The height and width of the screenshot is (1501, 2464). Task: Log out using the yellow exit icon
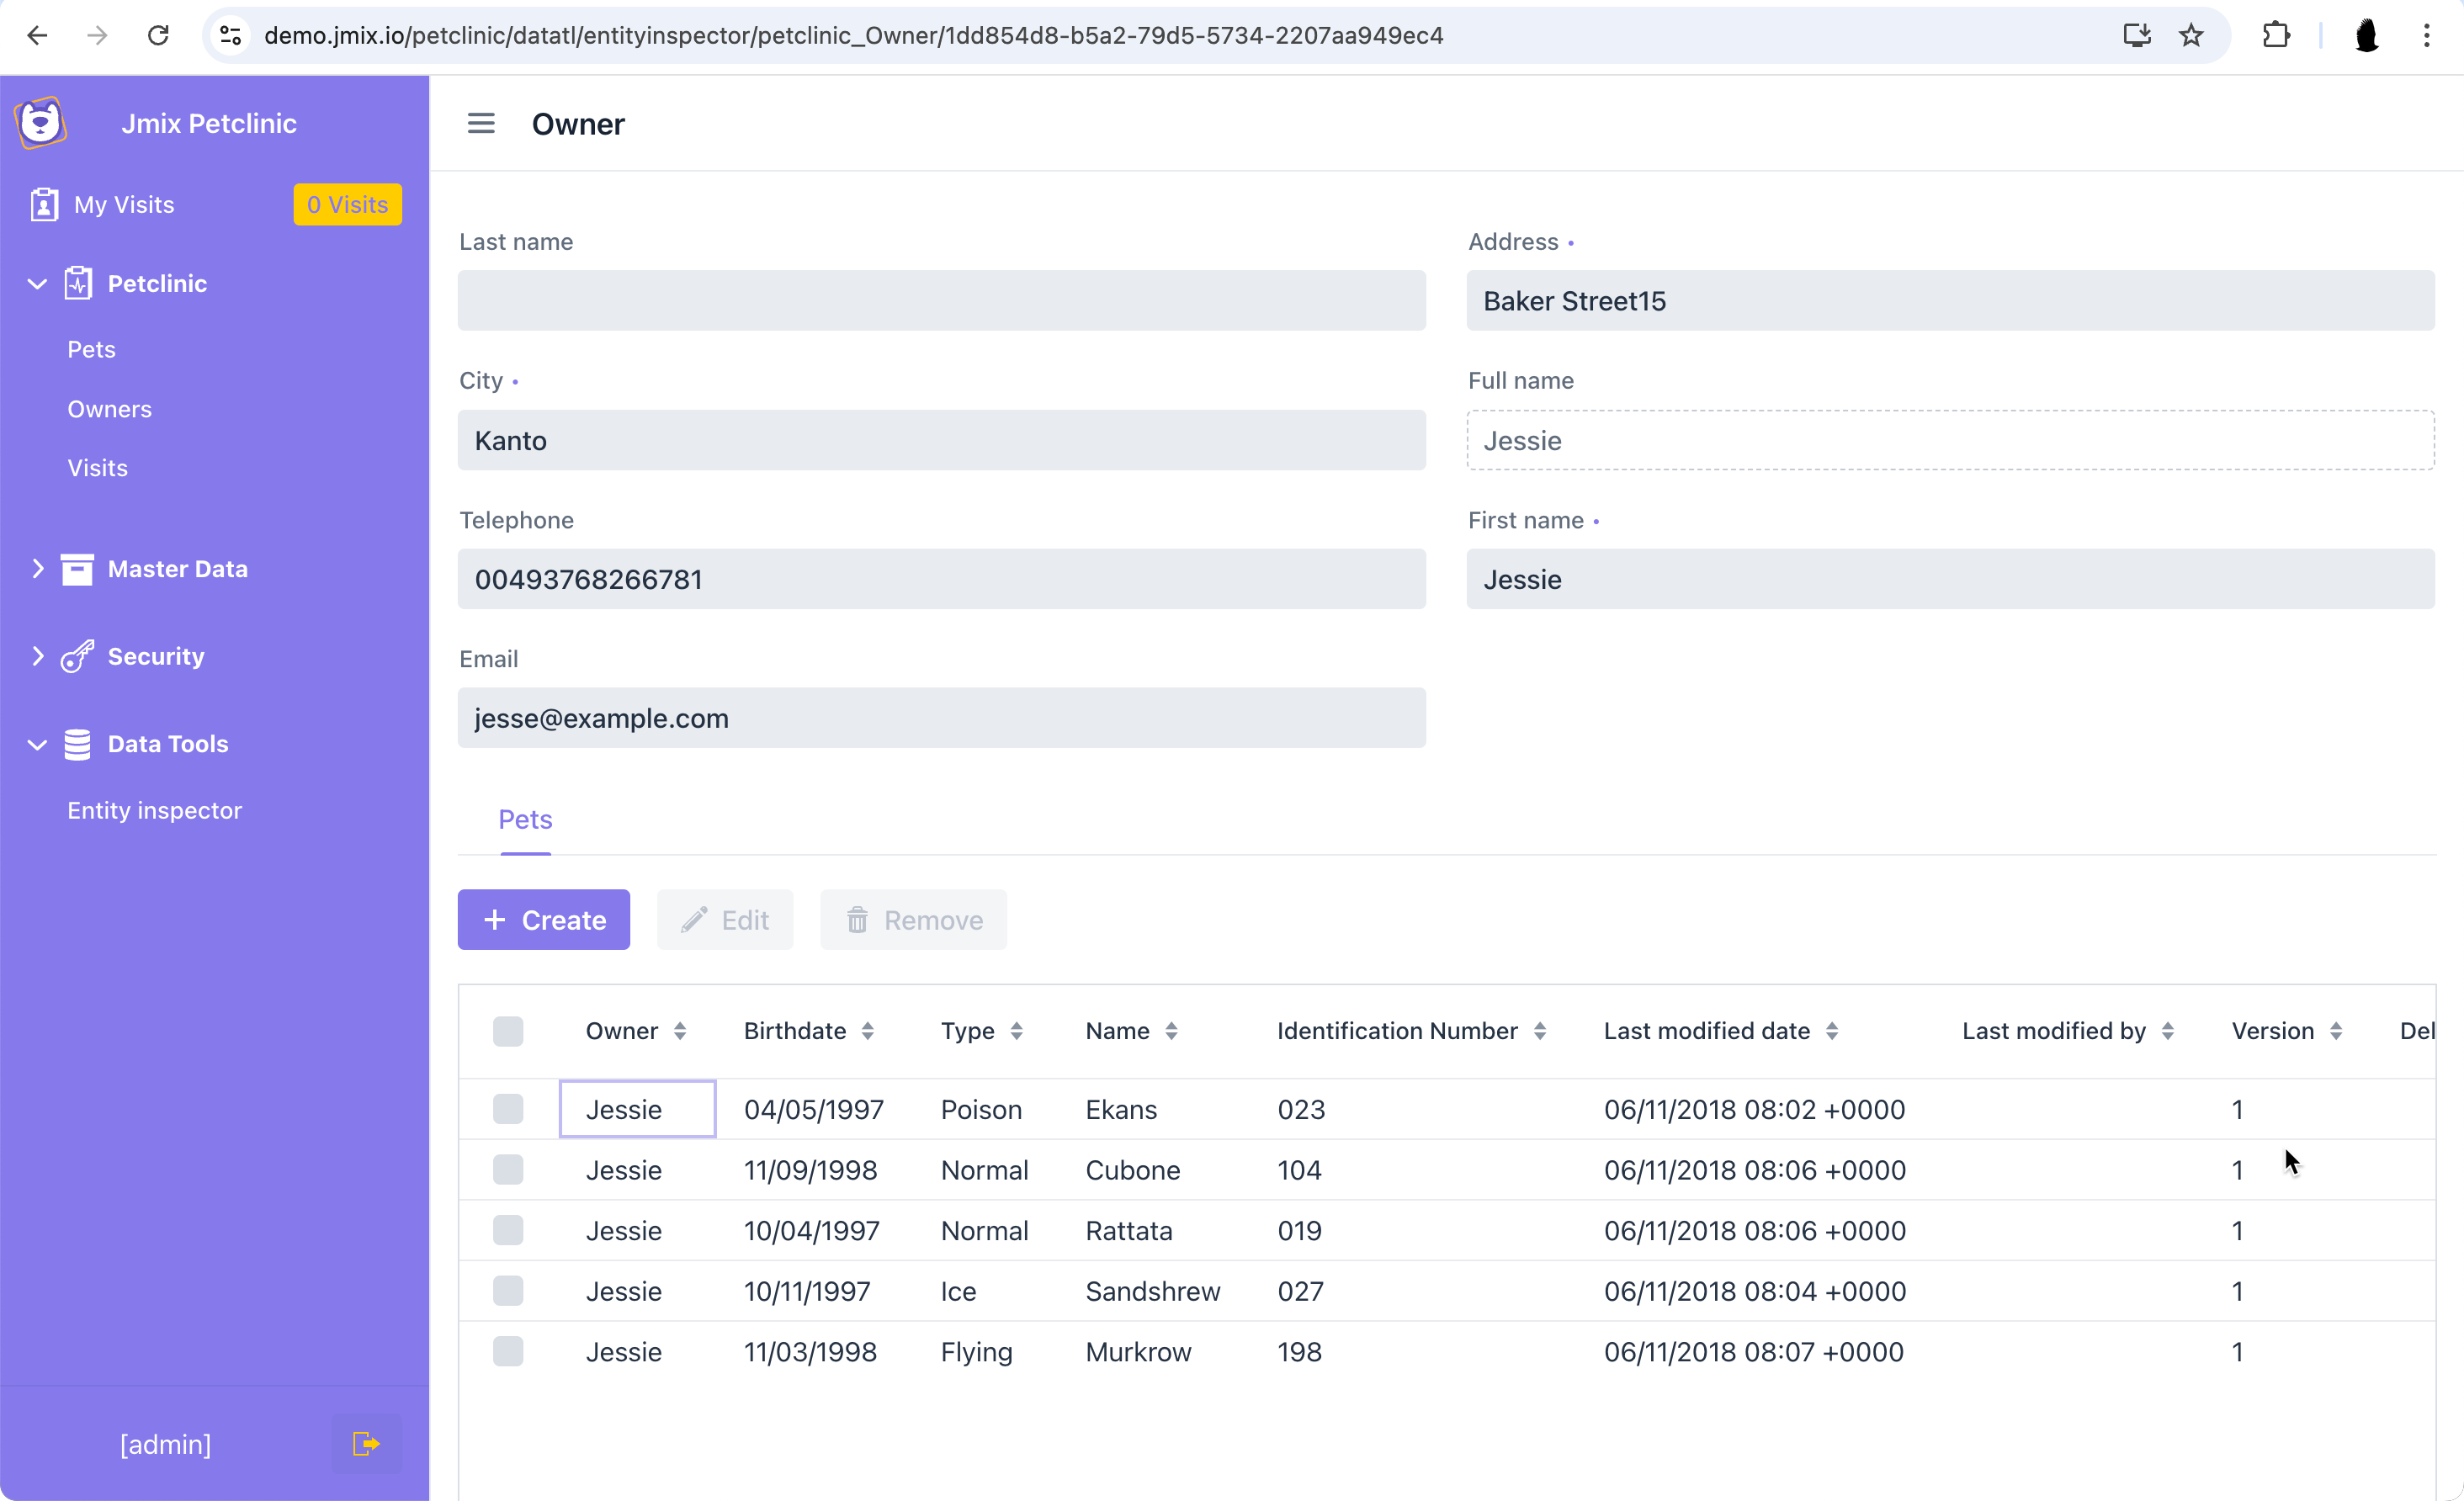point(366,1443)
